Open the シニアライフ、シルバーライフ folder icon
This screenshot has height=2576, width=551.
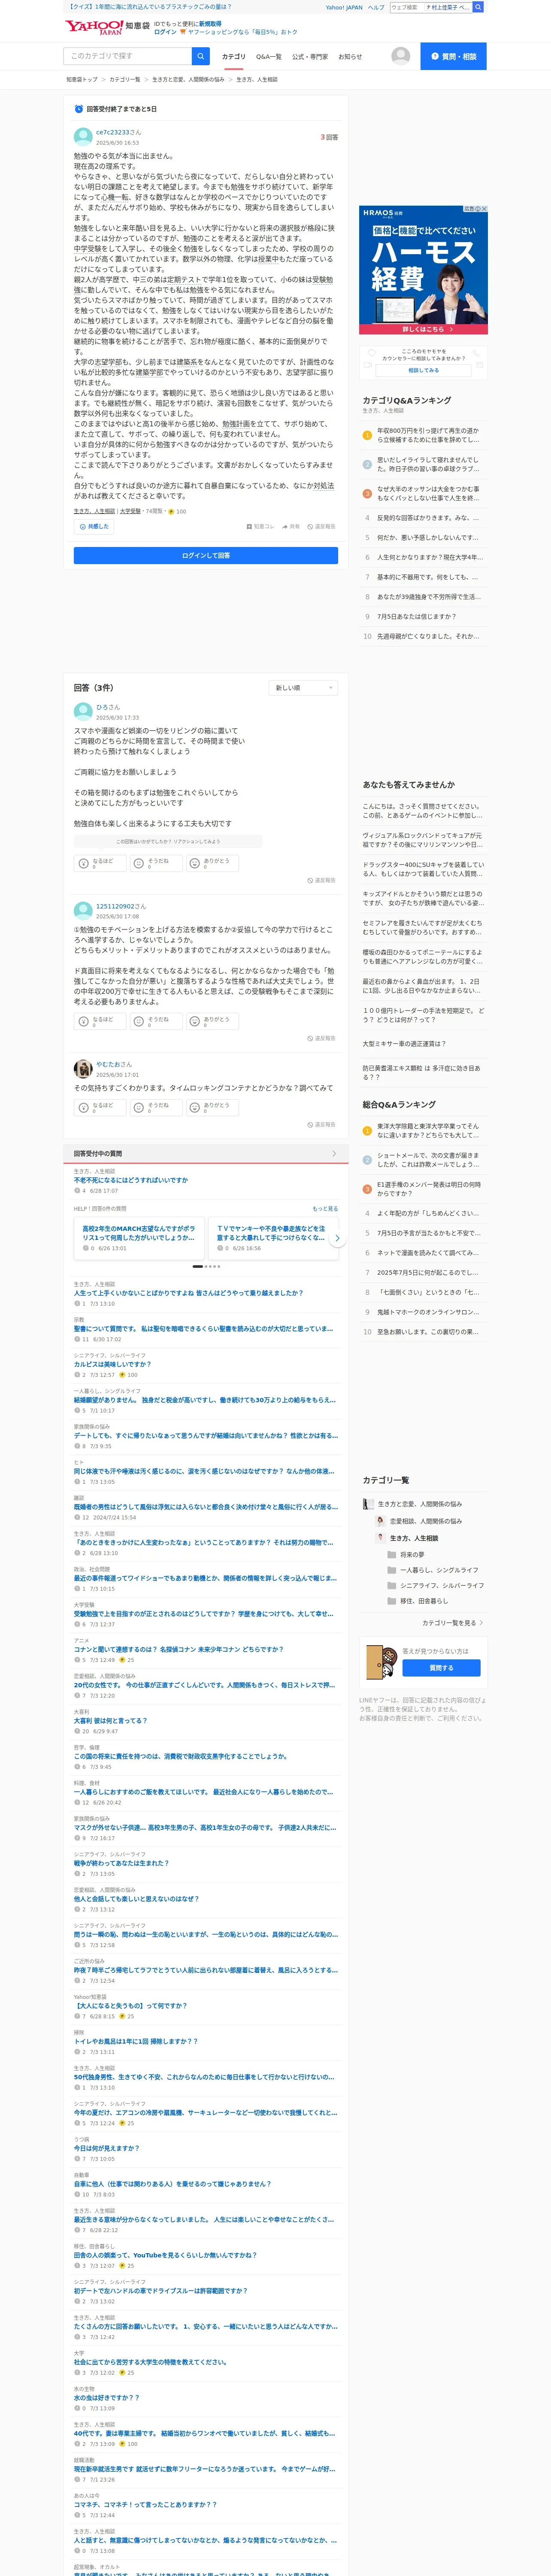(392, 1585)
